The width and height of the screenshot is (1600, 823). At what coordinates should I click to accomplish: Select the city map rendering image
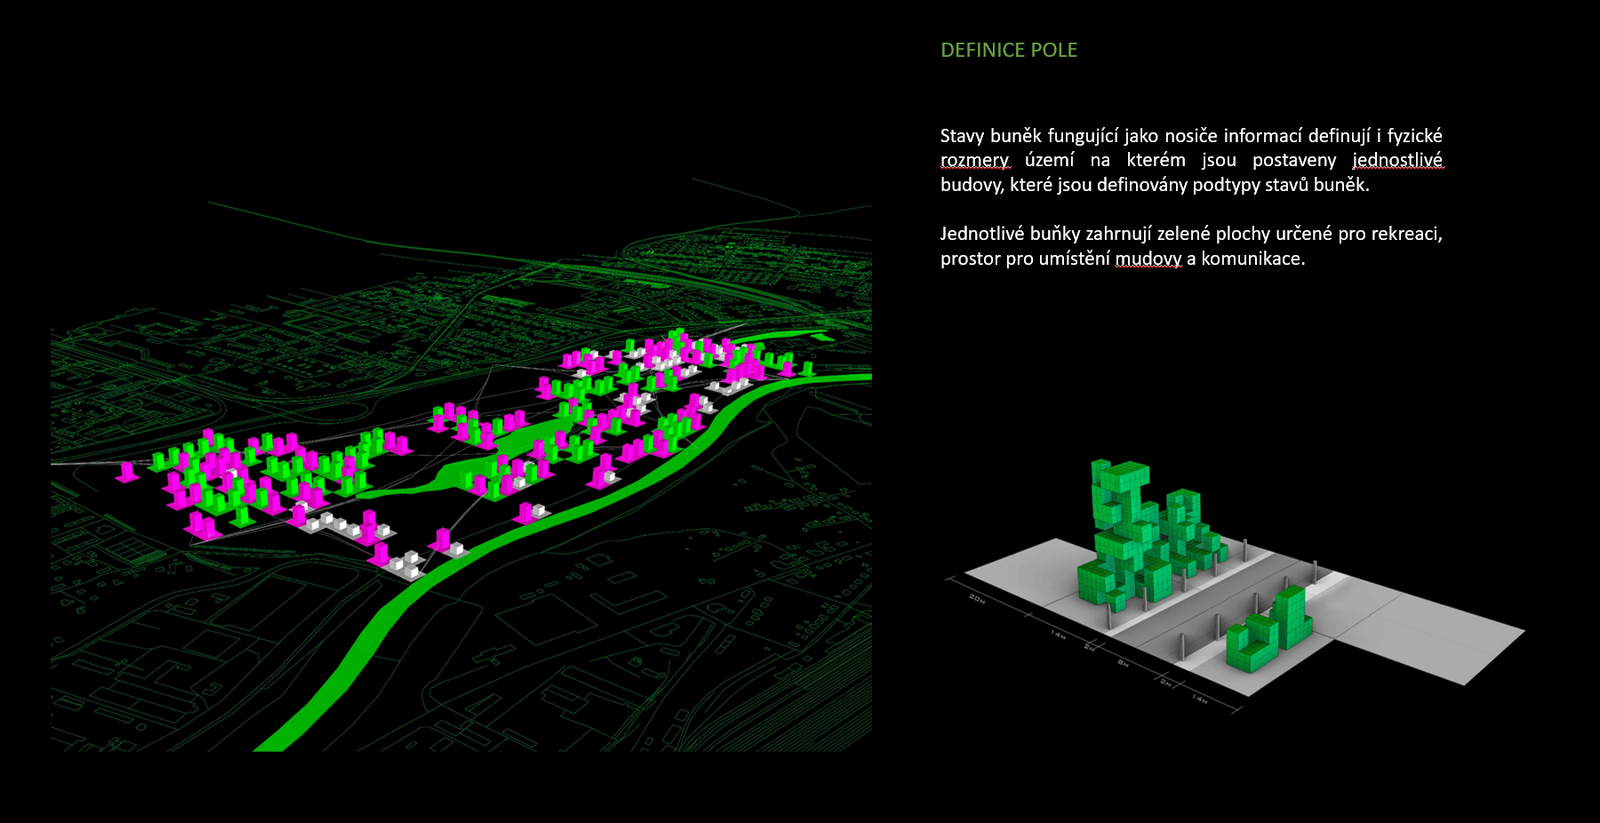click(461, 465)
